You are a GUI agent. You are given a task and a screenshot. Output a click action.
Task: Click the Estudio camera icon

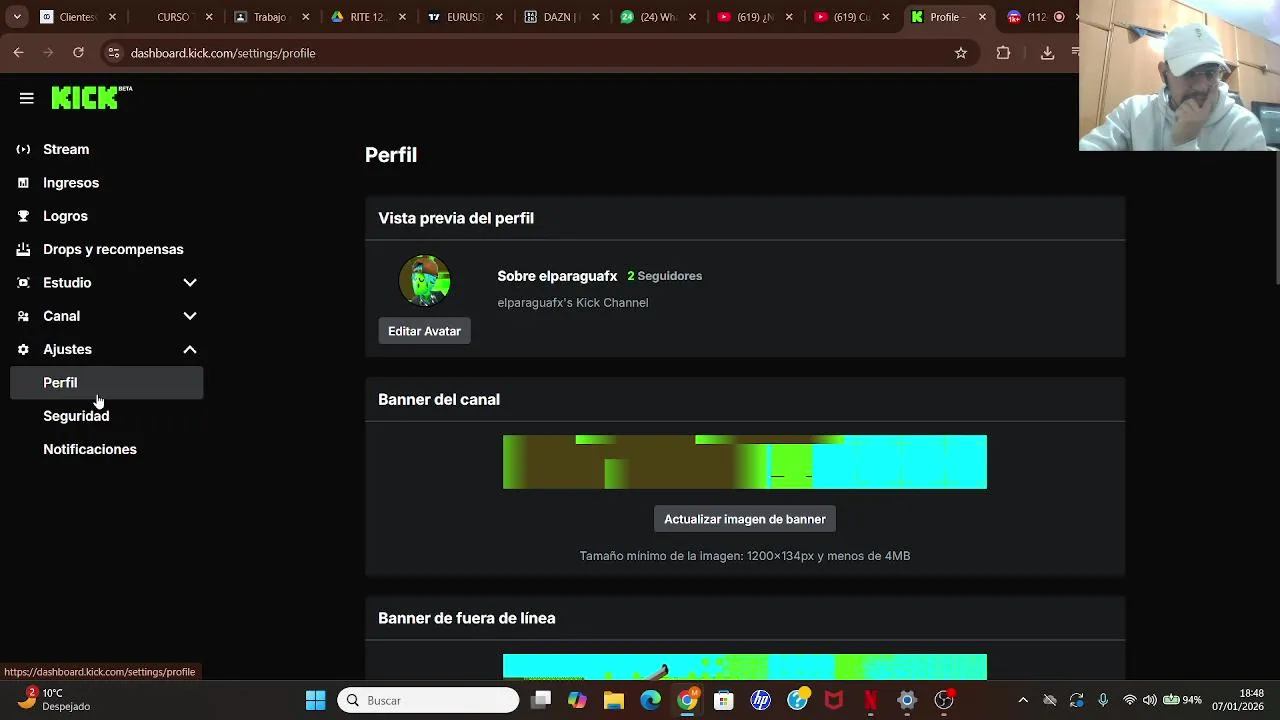23,283
